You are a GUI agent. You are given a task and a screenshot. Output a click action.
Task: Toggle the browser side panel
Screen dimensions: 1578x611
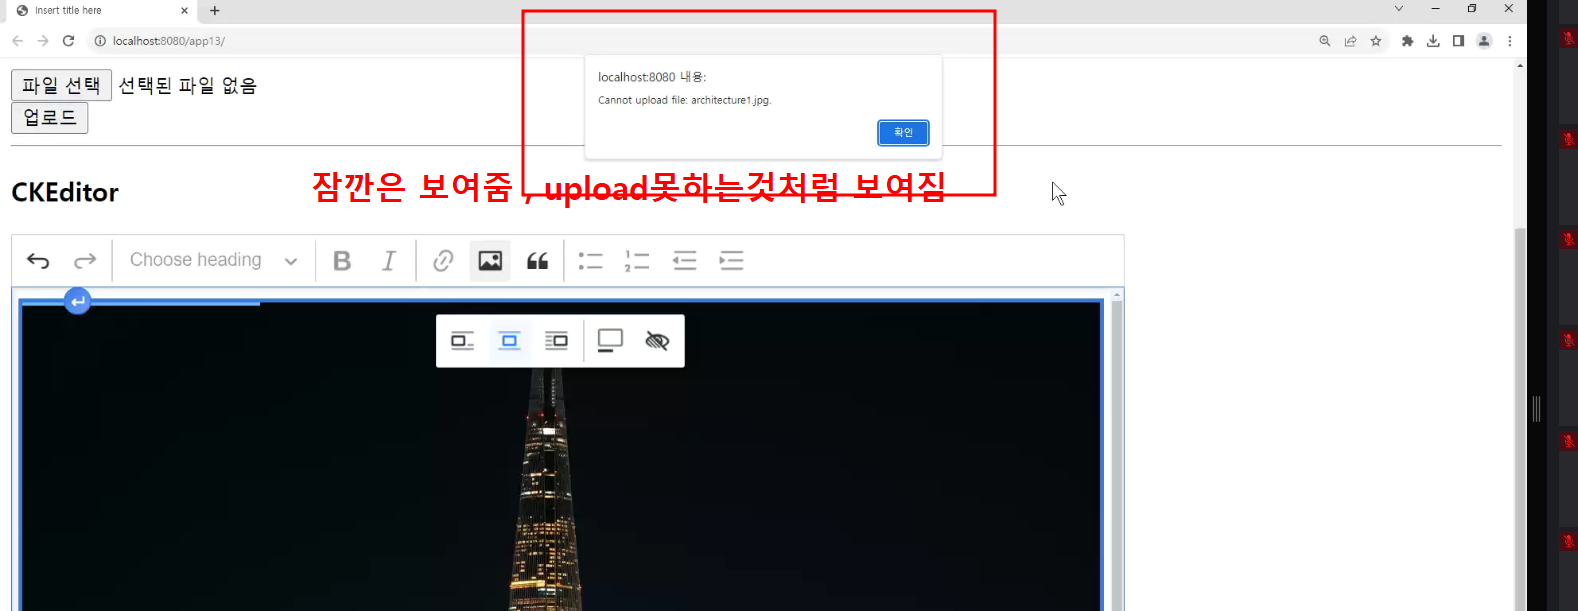tap(1459, 41)
